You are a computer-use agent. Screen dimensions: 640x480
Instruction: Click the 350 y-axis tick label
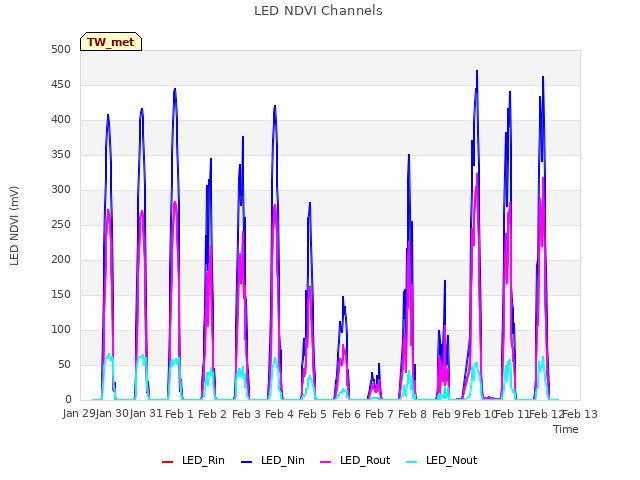click(x=61, y=155)
